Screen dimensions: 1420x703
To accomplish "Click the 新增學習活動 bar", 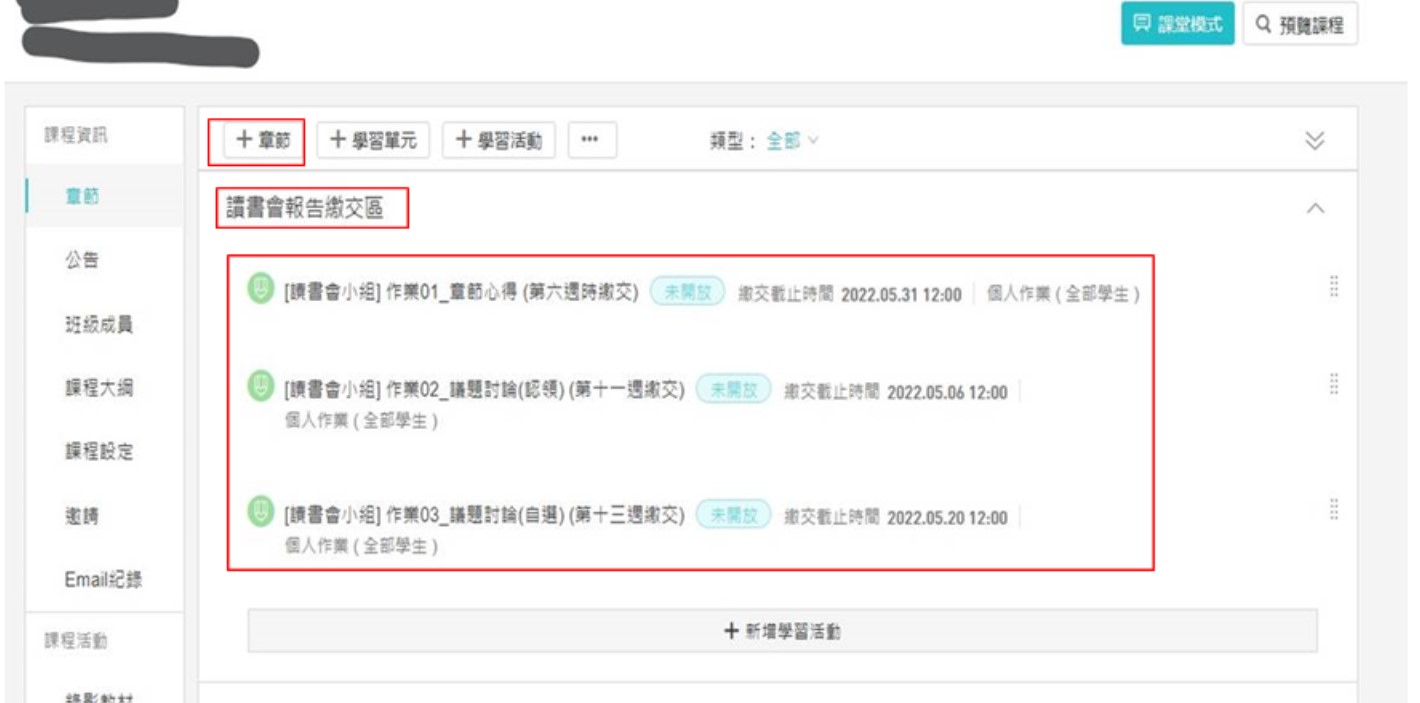I will pos(782,631).
